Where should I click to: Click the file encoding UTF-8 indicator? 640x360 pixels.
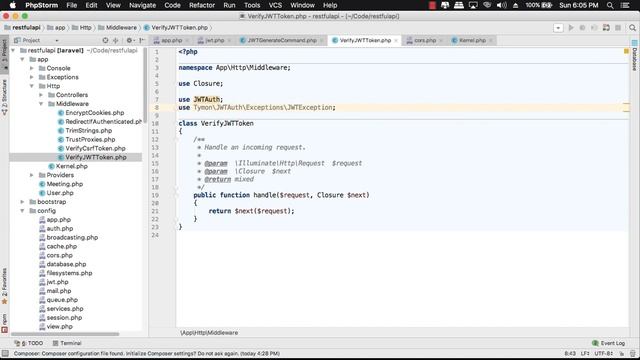[604, 353]
